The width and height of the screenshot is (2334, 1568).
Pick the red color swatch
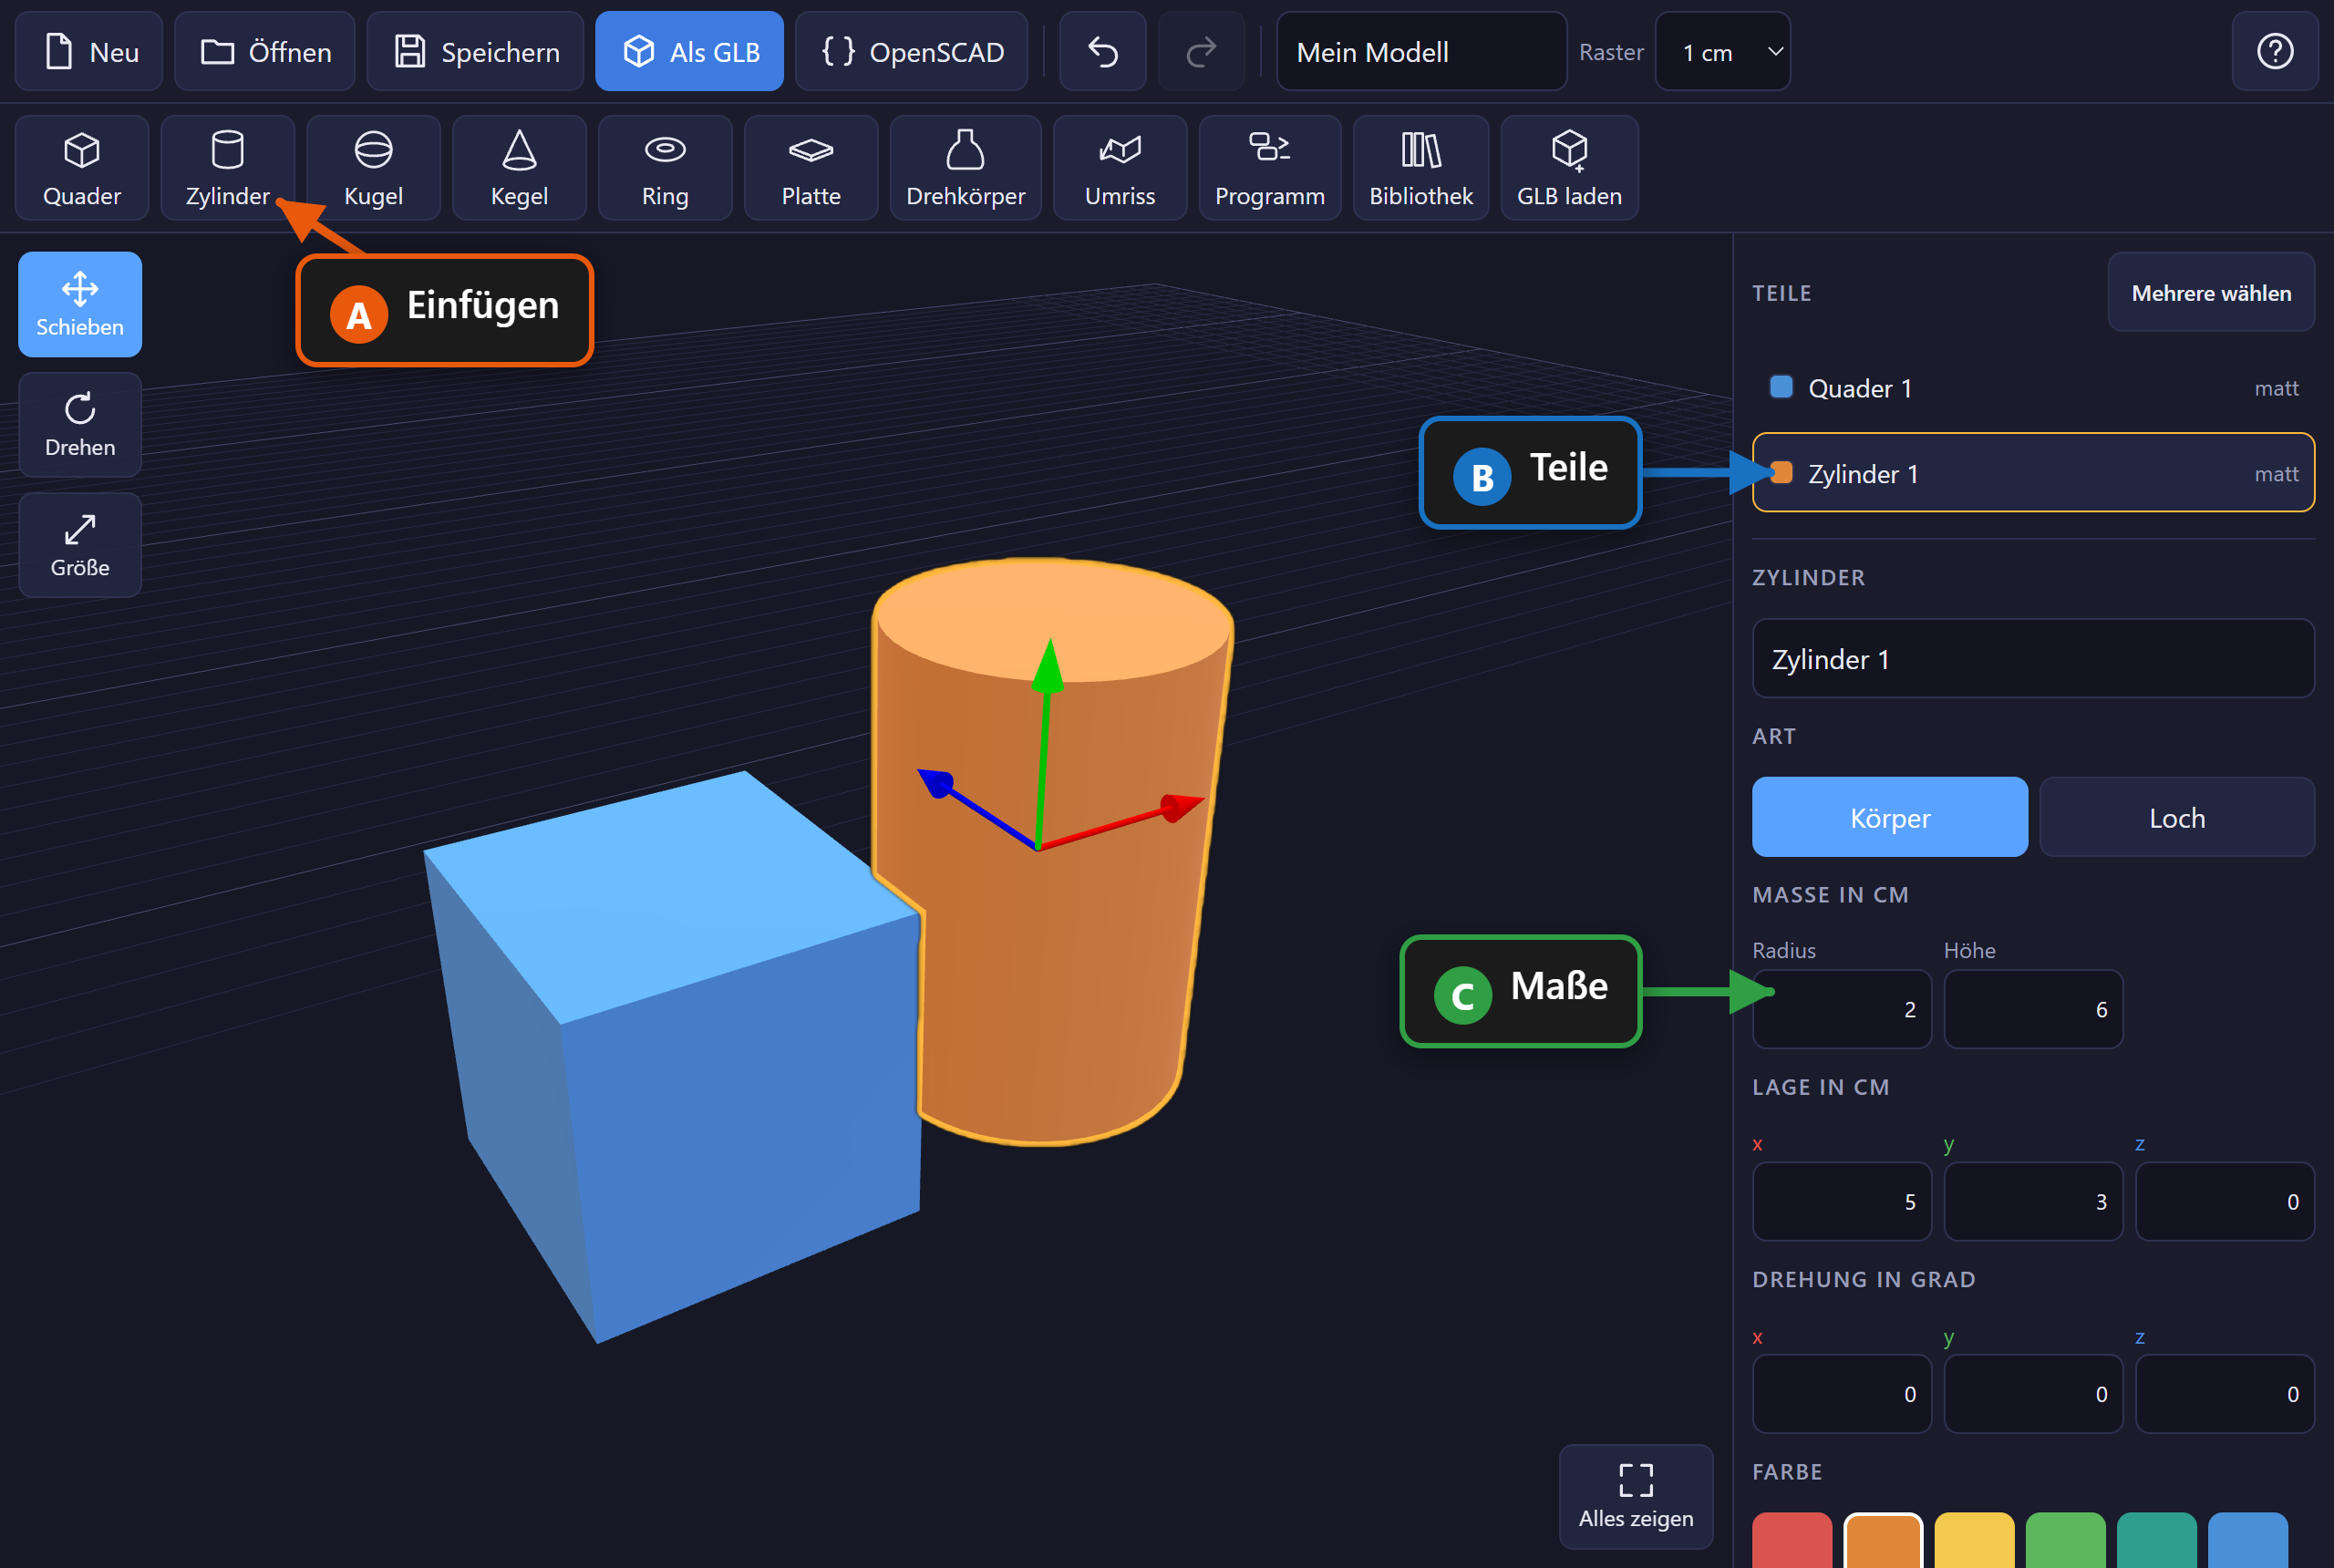click(1792, 1540)
